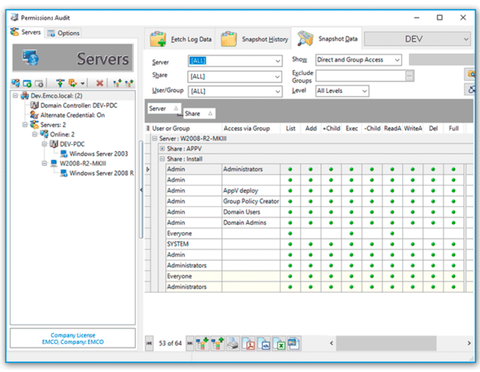The image size is (480, 372).
Task: Click the orange export icon in the Servers toolbar
Action: (x=72, y=83)
